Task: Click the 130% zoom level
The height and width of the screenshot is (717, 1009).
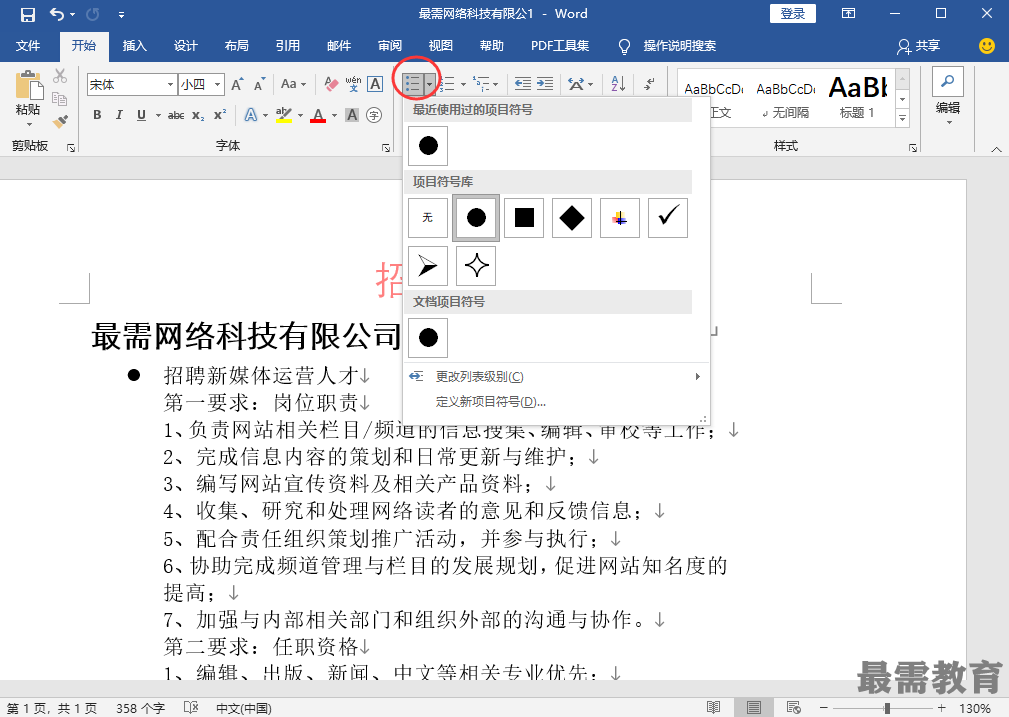Action: click(974, 708)
